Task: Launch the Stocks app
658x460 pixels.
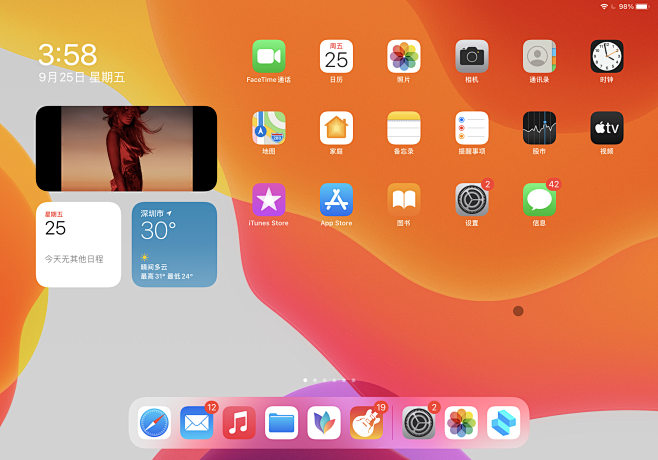Action: click(539, 128)
